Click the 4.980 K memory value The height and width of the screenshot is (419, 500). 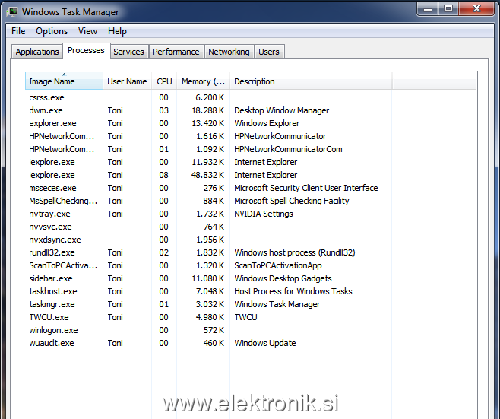[210, 317]
